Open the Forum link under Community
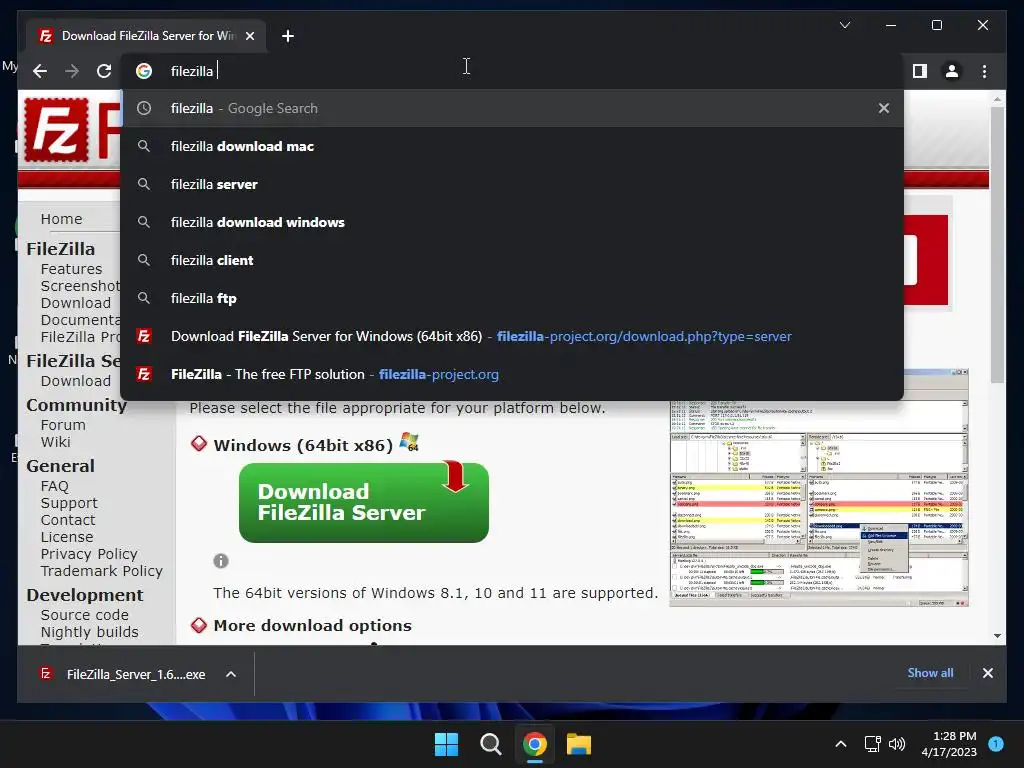 tap(63, 425)
